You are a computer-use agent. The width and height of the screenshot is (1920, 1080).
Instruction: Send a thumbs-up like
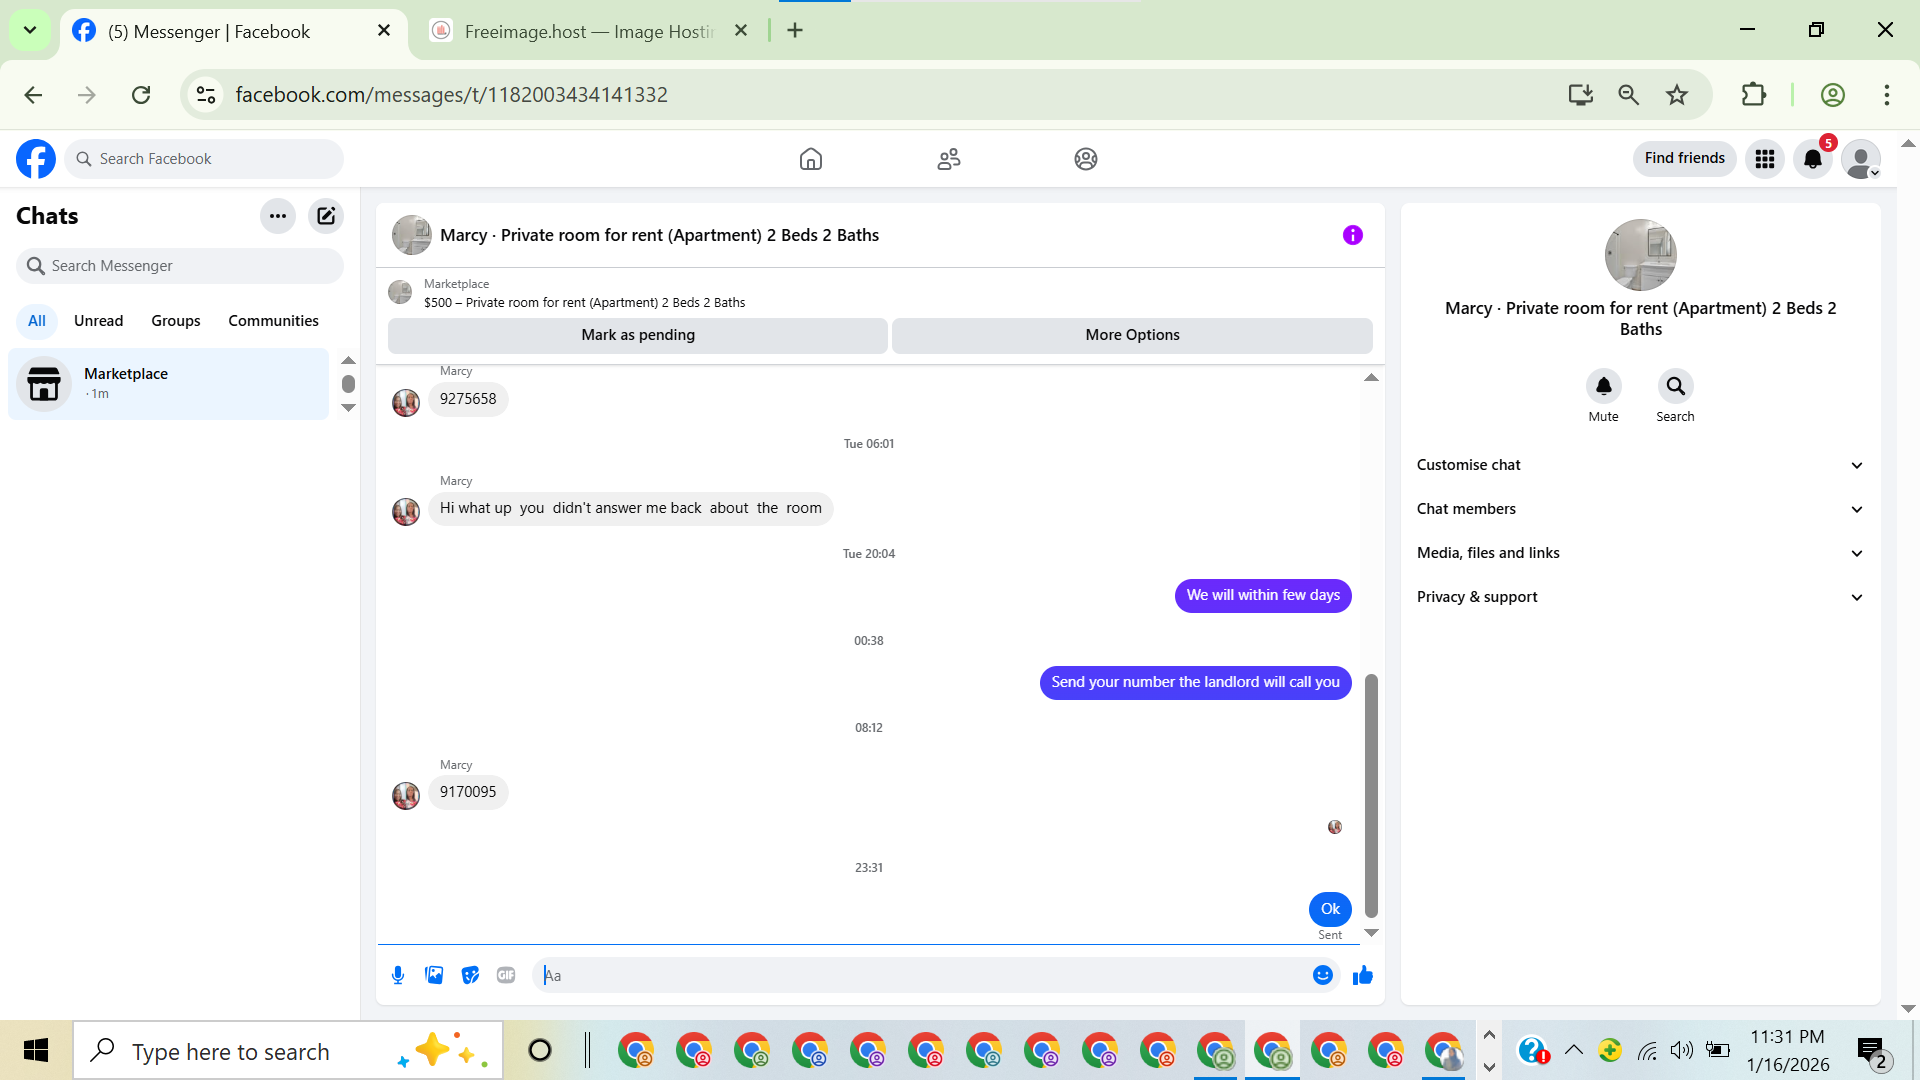(1362, 975)
